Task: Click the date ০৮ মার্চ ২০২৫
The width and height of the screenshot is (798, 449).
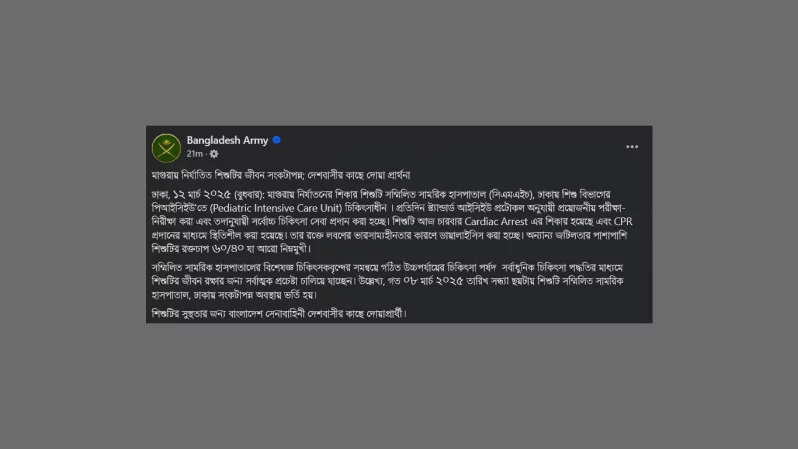Action: click(433, 281)
